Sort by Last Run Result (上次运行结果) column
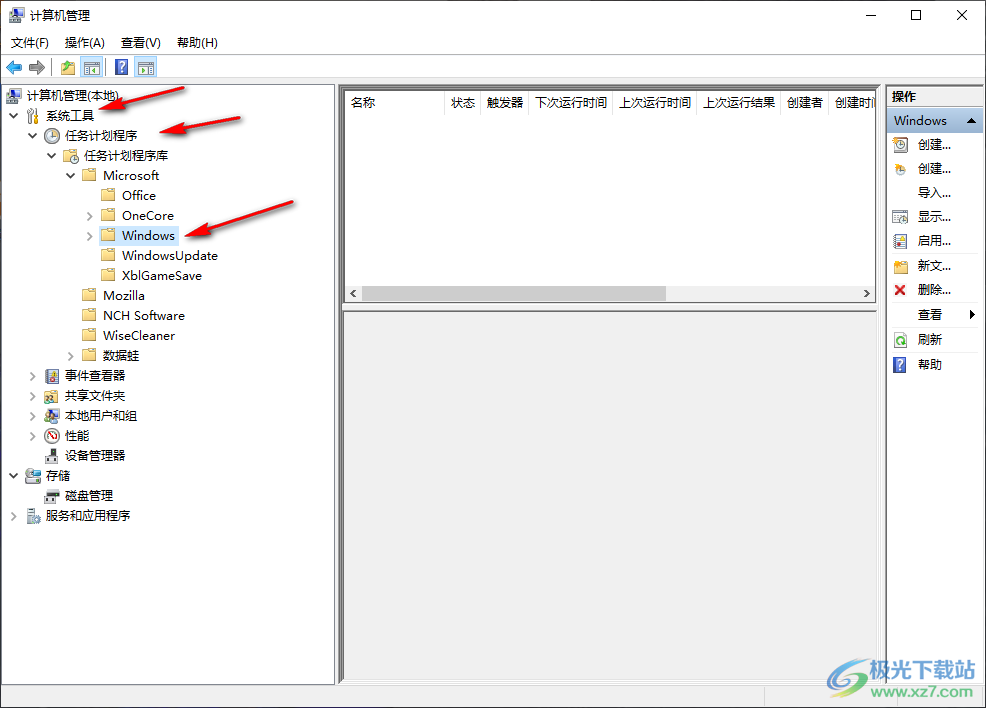 [739, 102]
